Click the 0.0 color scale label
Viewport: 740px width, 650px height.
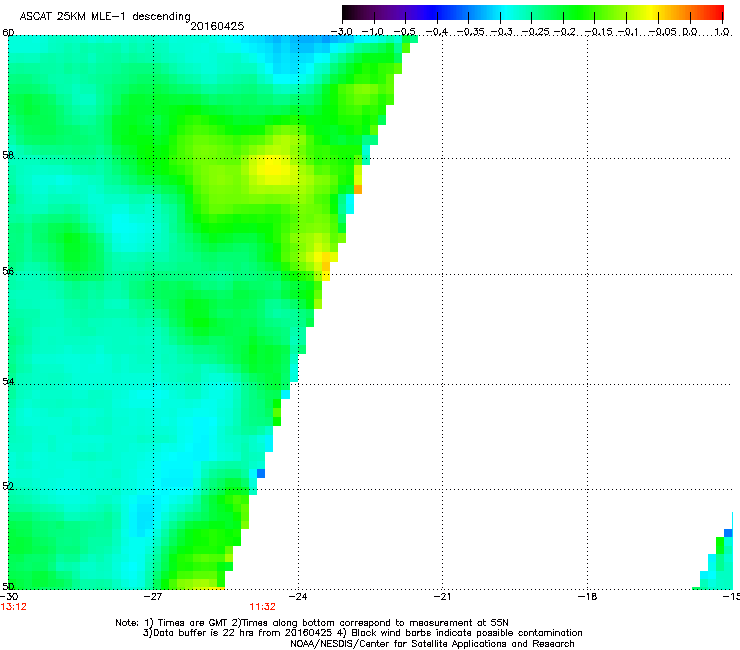pos(690,32)
